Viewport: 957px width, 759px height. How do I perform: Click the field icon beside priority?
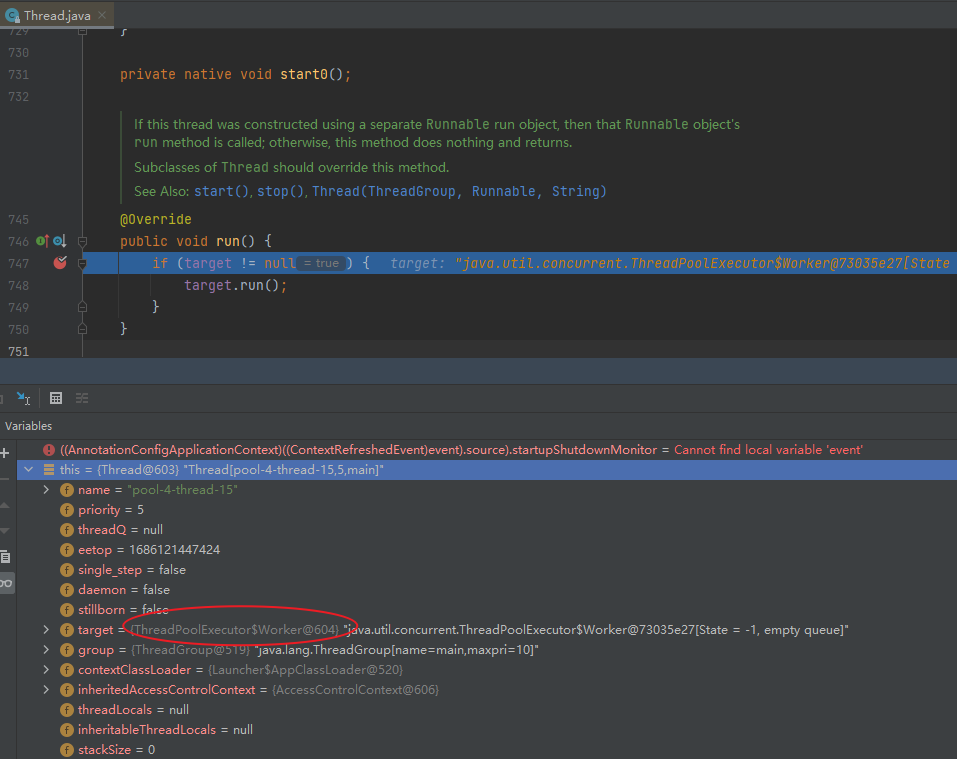[67, 510]
